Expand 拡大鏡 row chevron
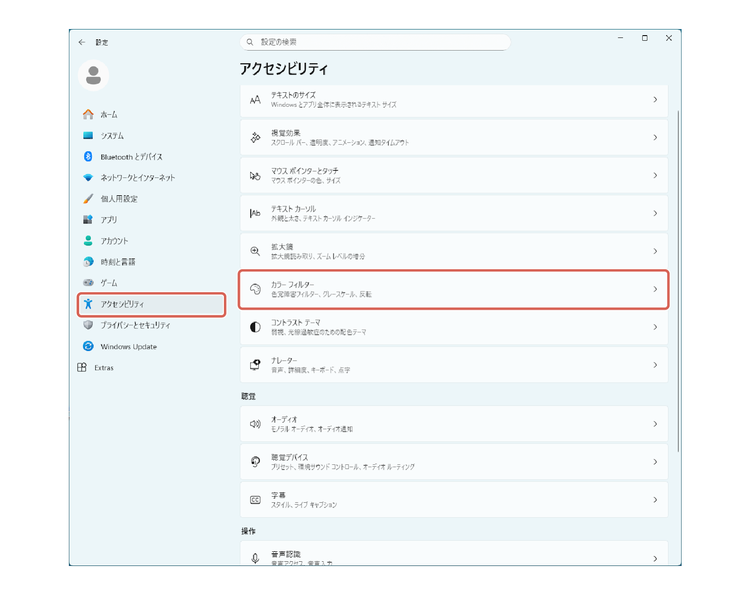Screen dimensions: 750x595 coord(655,251)
